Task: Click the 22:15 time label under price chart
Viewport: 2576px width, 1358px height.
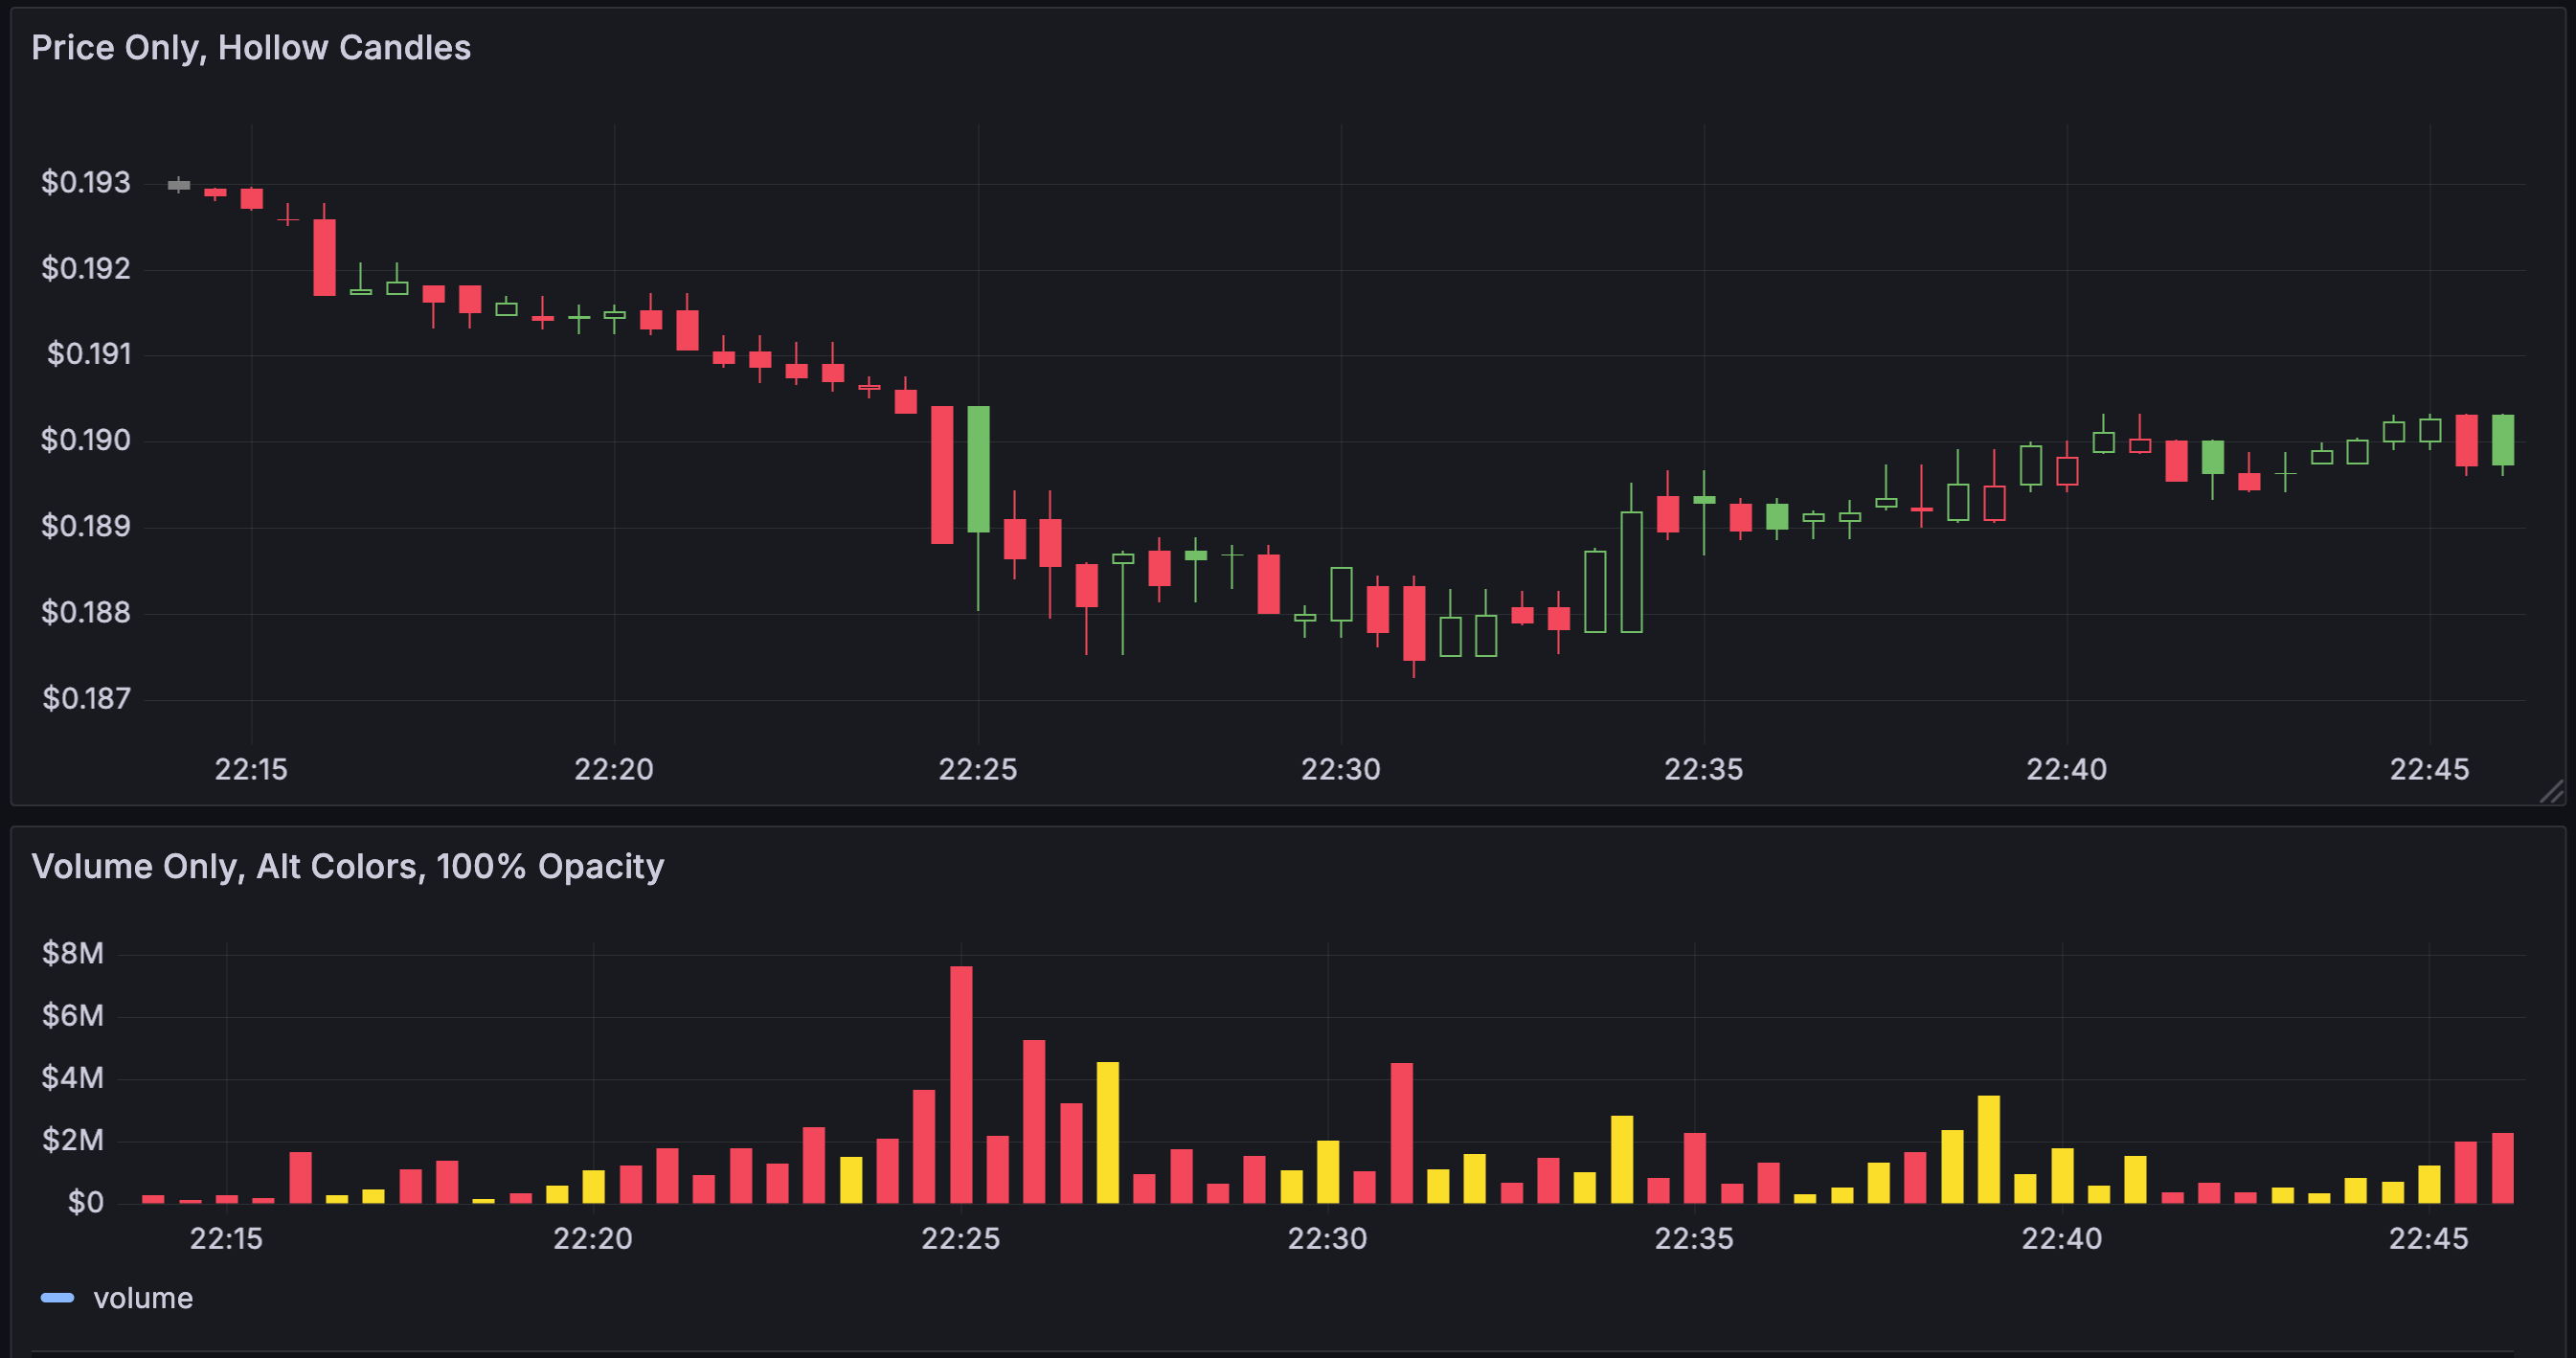Action: tap(251, 769)
